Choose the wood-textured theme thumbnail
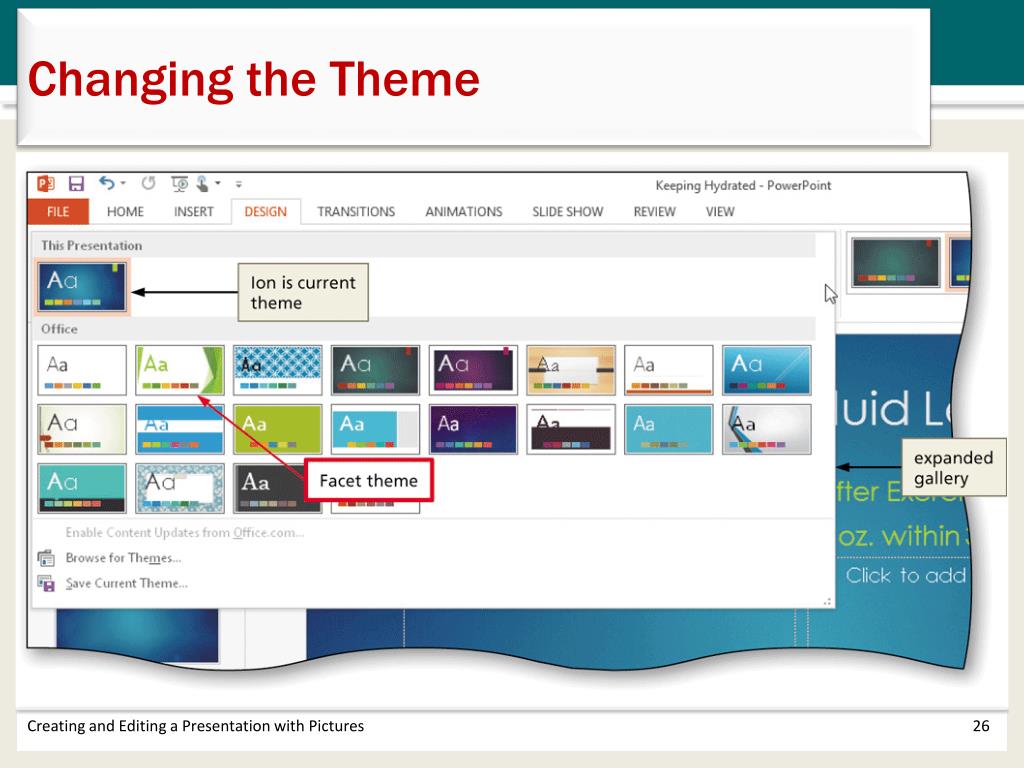 [571, 370]
